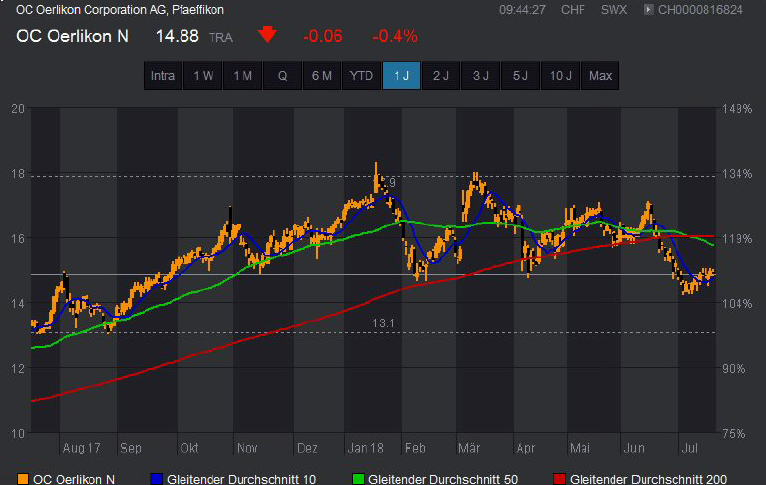Click the company title OC Oerlikon Corporation AG, Pfaeffikon

120,10
